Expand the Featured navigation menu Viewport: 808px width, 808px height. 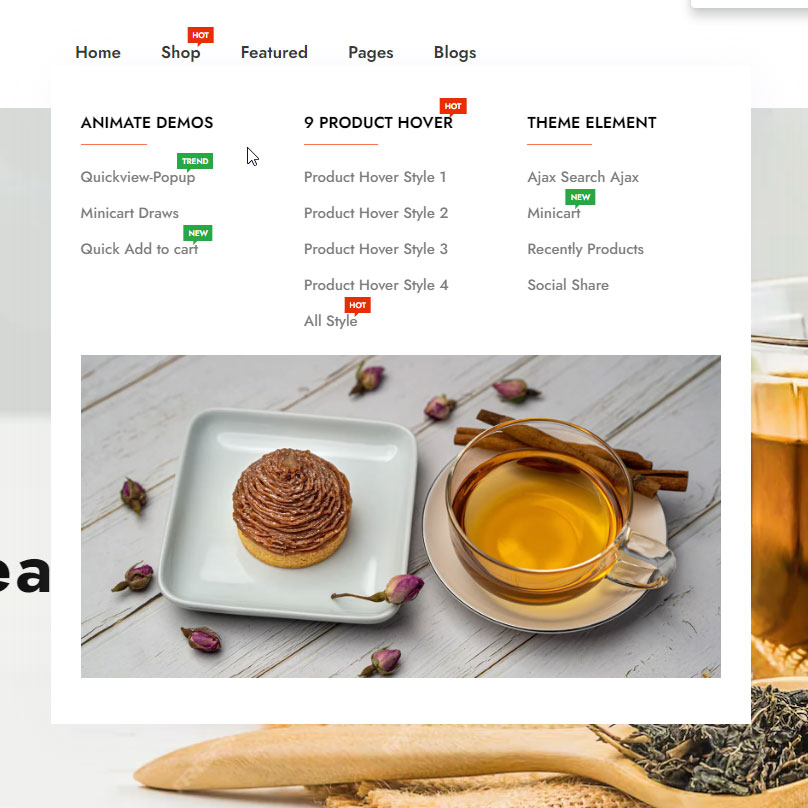[274, 53]
